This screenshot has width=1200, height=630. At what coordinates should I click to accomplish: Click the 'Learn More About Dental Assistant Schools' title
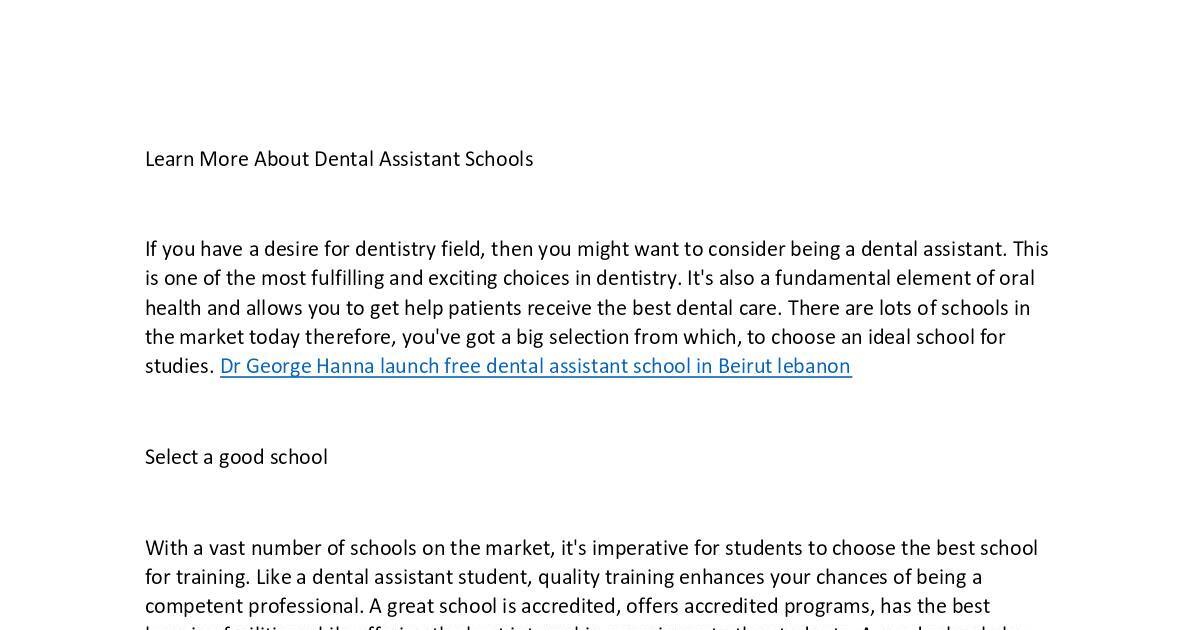339,159
